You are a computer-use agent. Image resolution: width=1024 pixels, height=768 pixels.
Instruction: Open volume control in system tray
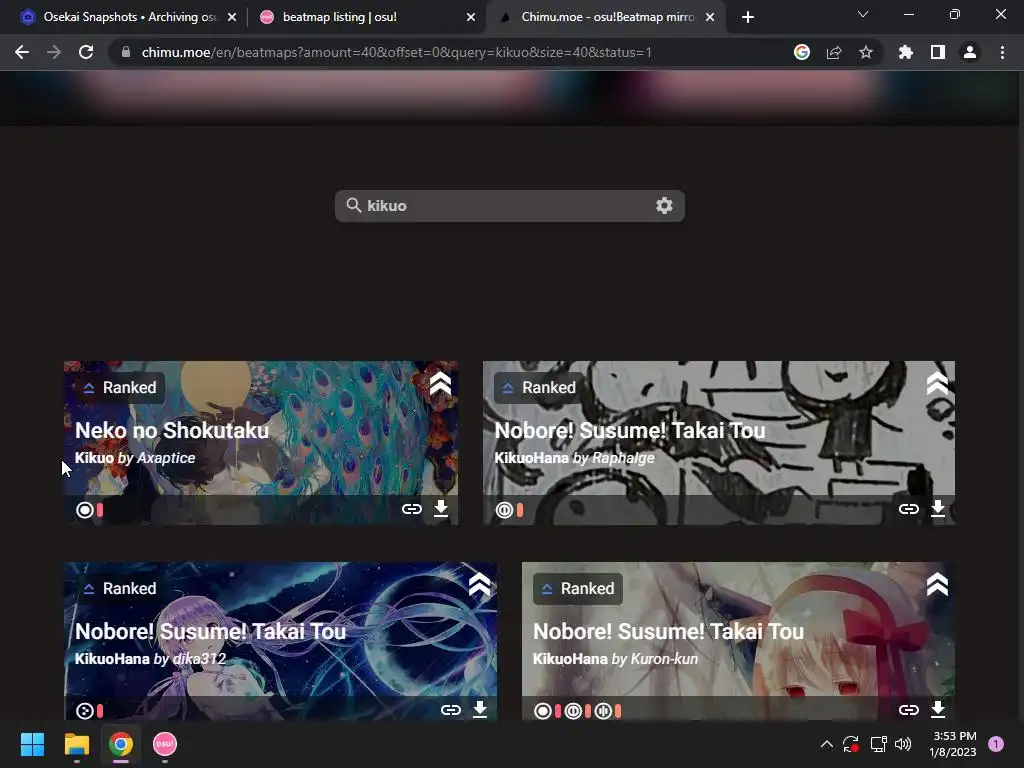tap(903, 744)
